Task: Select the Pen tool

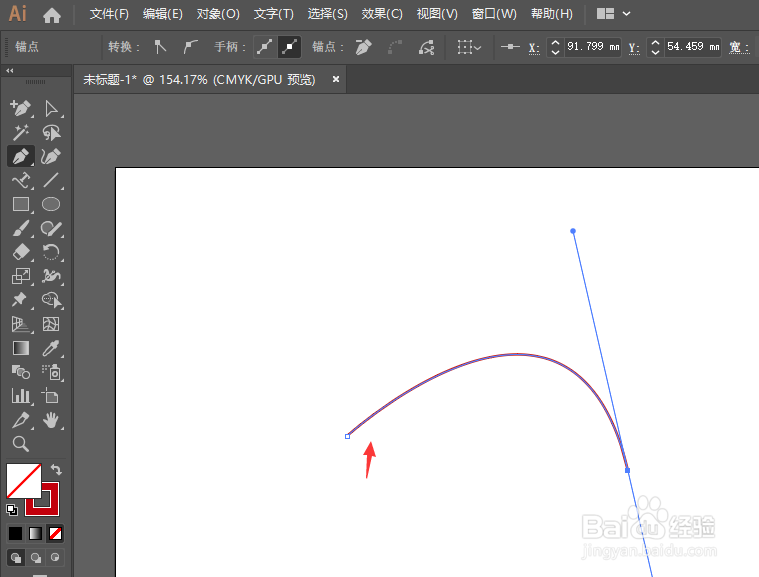Action: [20, 156]
